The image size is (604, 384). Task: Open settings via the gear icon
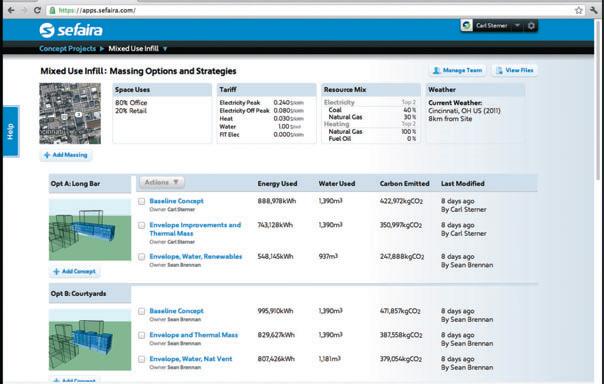coord(531,26)
